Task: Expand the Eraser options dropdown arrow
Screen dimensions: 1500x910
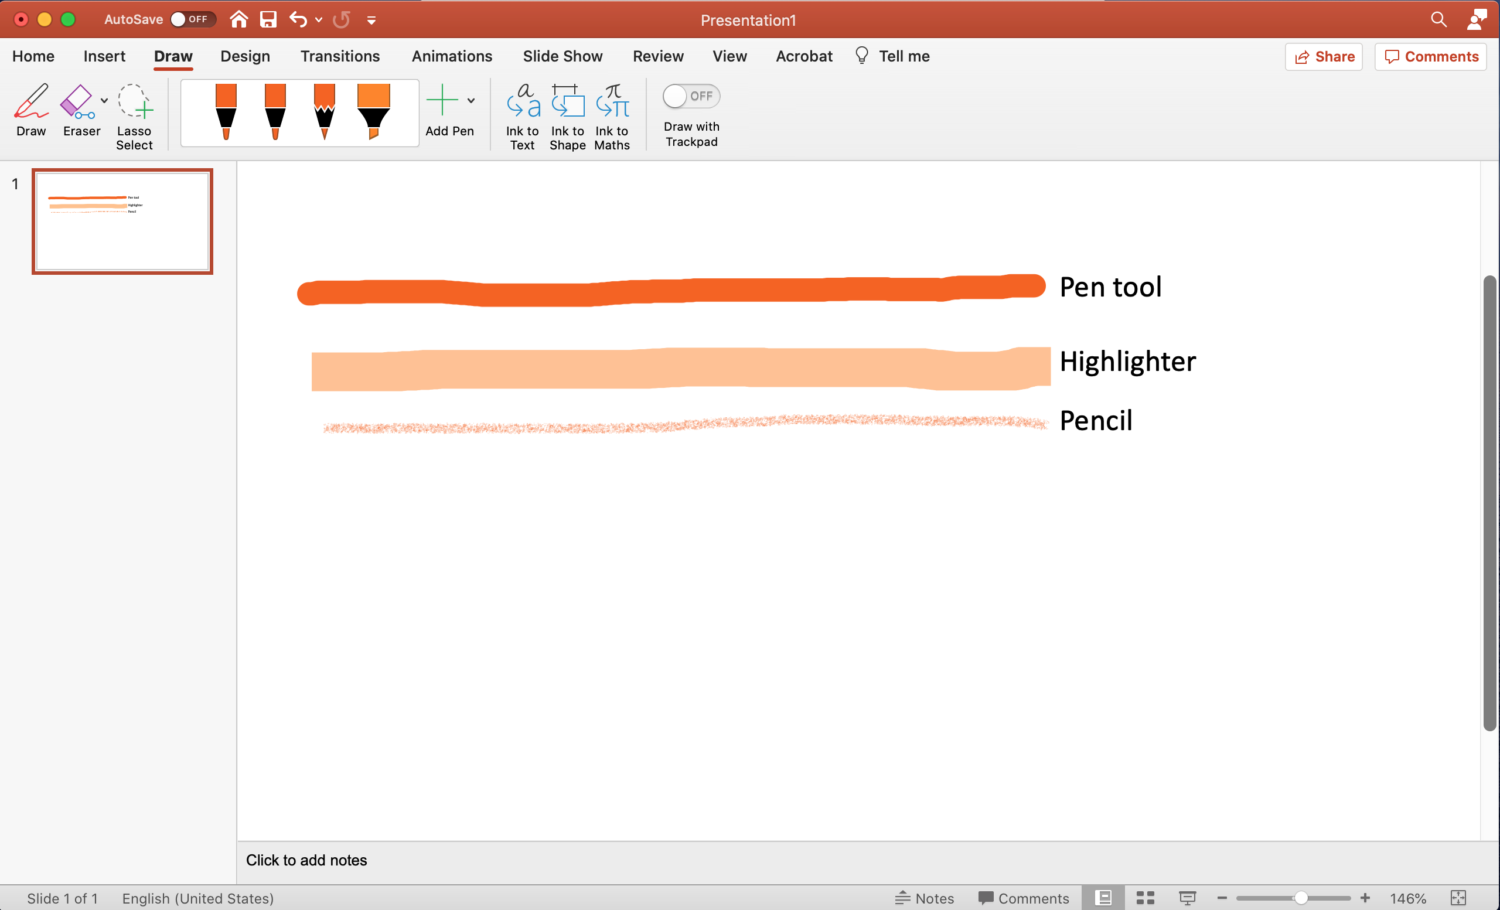Action: [104, 100]
